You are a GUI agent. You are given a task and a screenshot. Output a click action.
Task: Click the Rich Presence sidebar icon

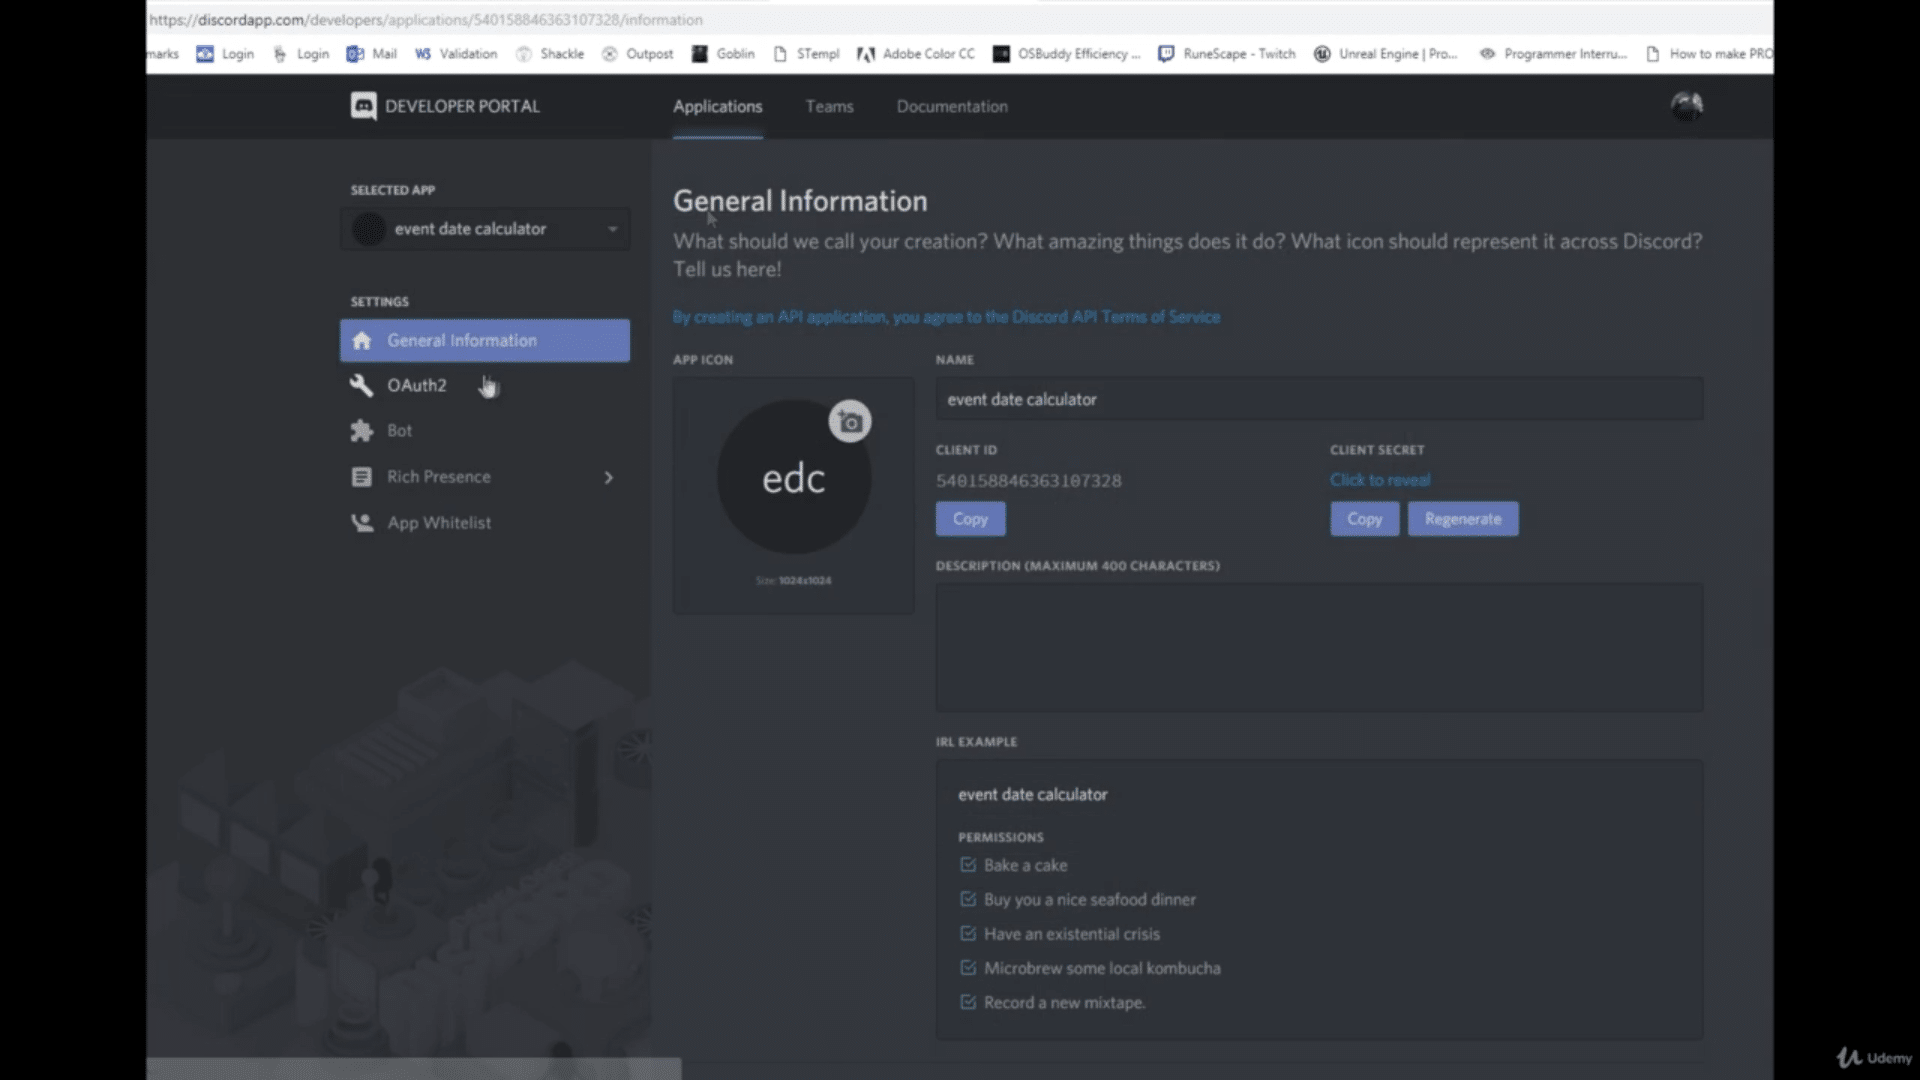[363, 476]
